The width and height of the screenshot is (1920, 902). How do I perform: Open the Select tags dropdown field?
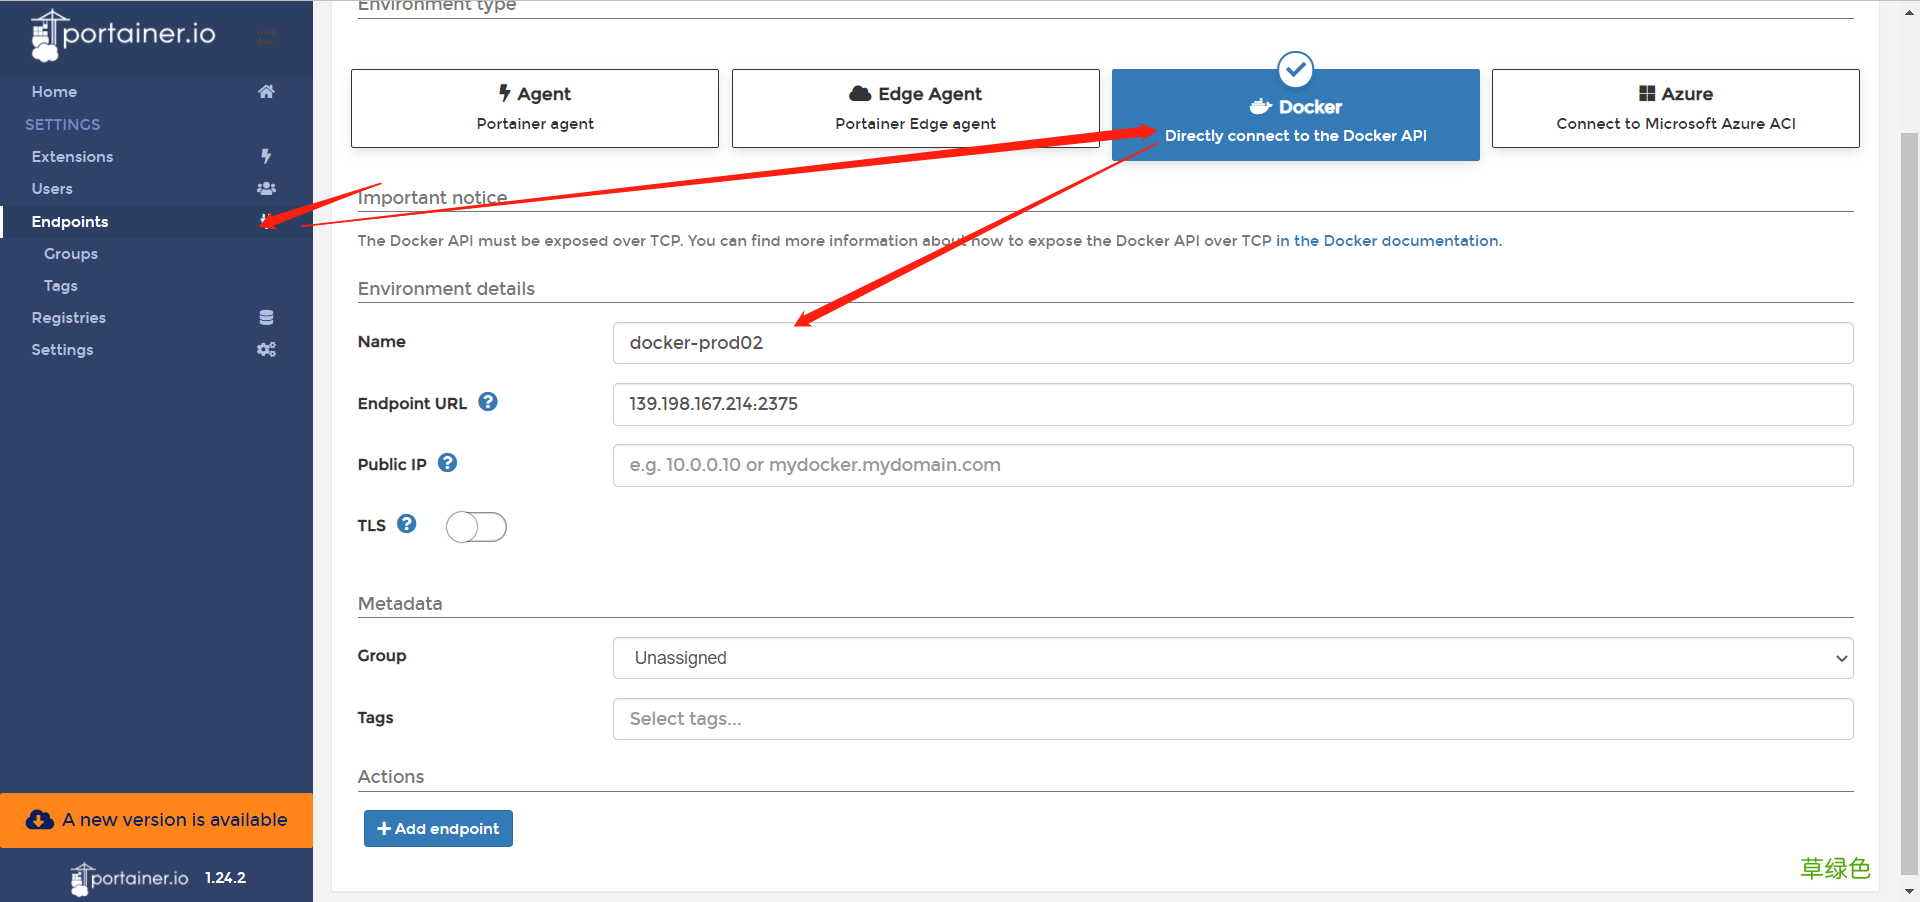point(1233,719)
